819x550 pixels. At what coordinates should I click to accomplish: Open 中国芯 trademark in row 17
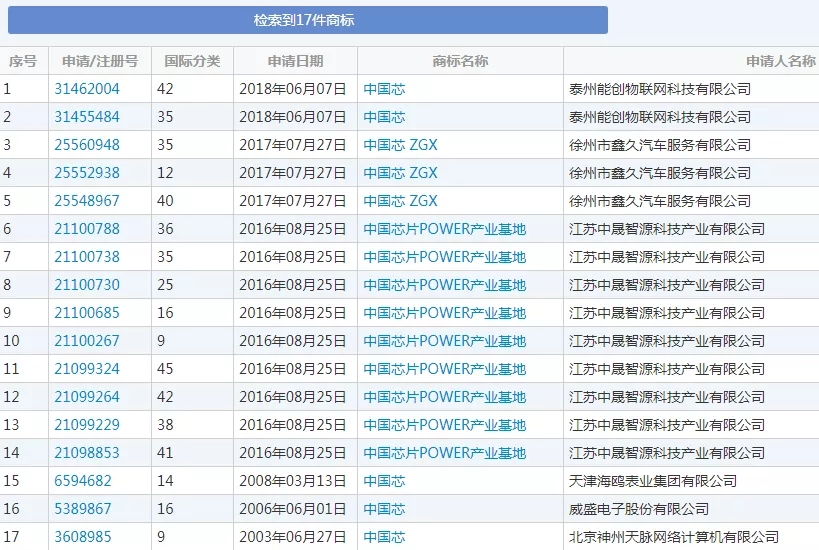384,537
